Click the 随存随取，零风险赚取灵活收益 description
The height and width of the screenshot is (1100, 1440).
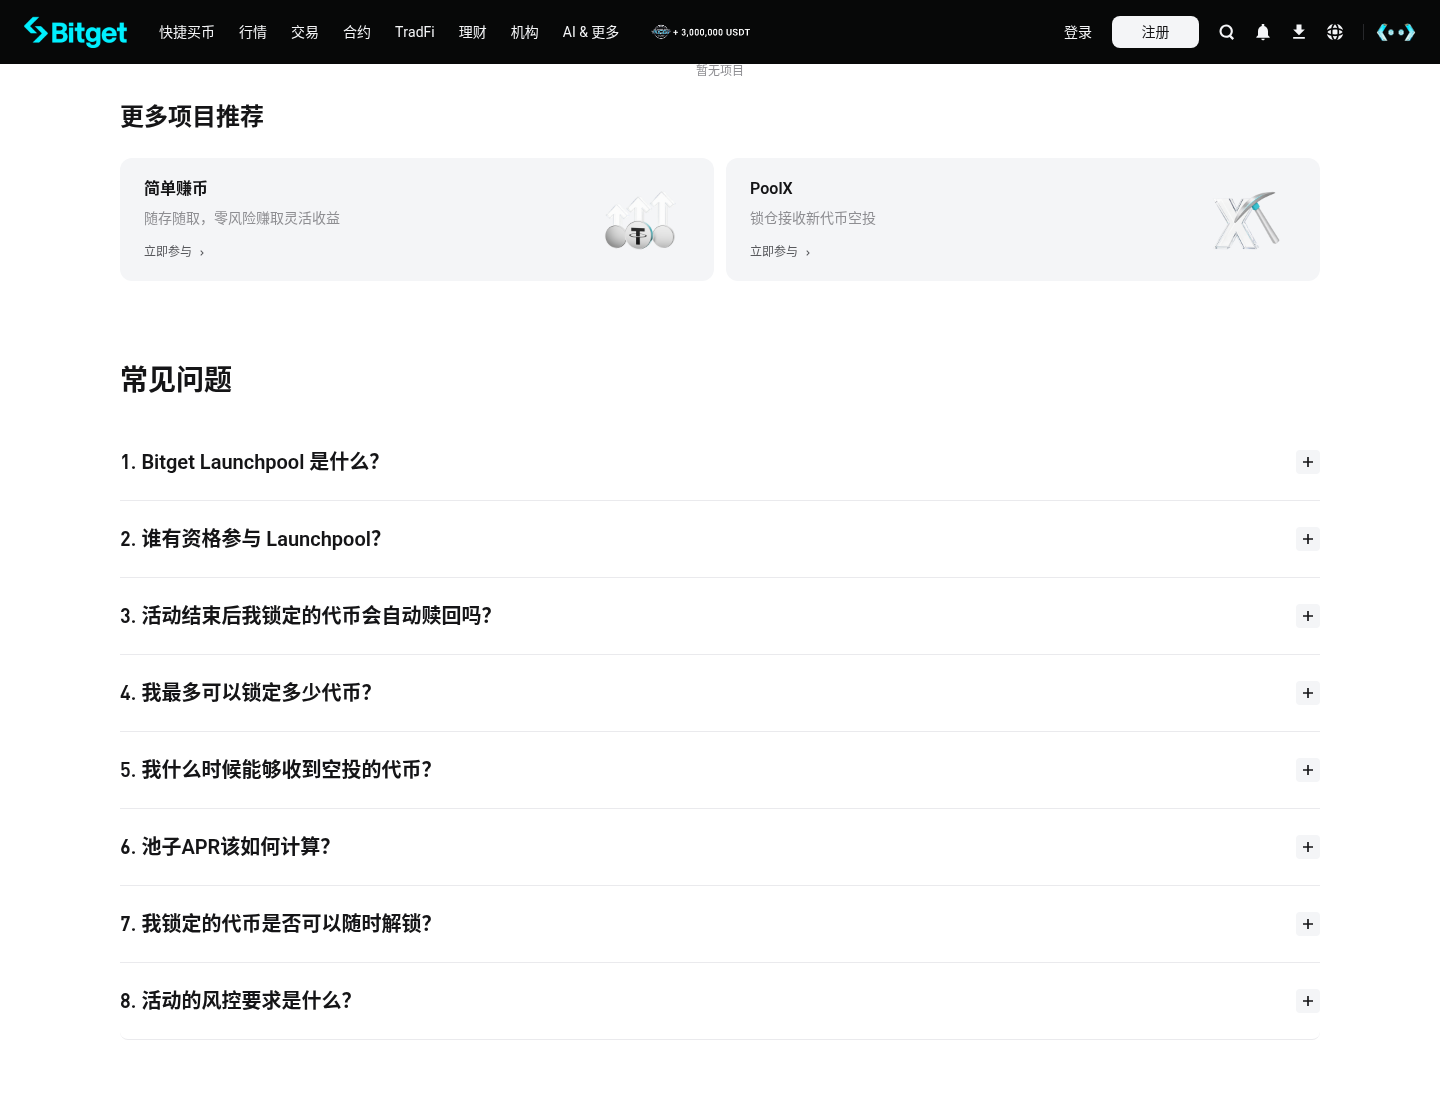[242, 218]
